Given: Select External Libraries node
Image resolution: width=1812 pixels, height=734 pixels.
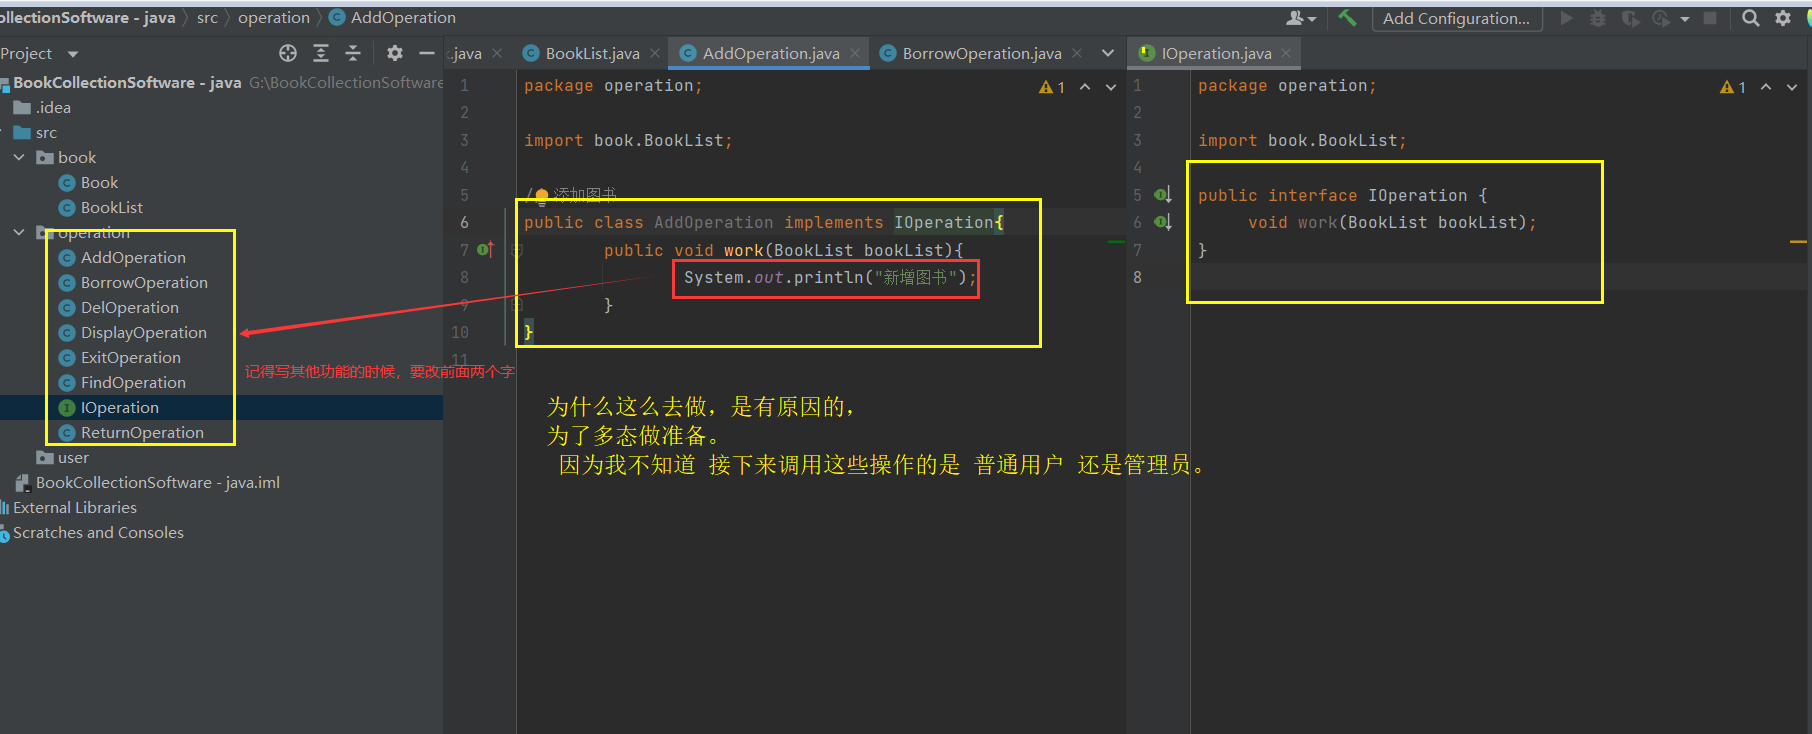Looking at the screenshot, I should tap(68, 507).
